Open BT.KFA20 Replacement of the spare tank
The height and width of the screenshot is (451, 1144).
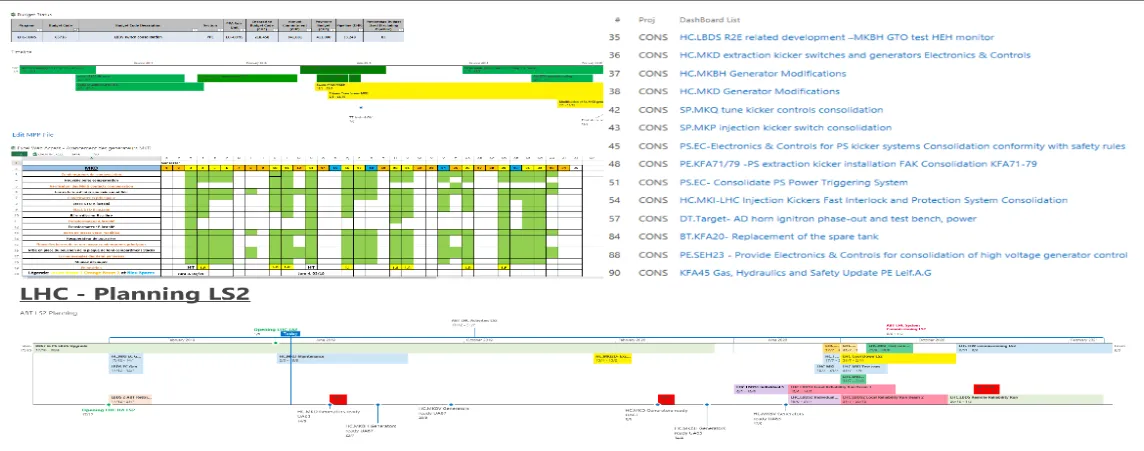point(778,236)
